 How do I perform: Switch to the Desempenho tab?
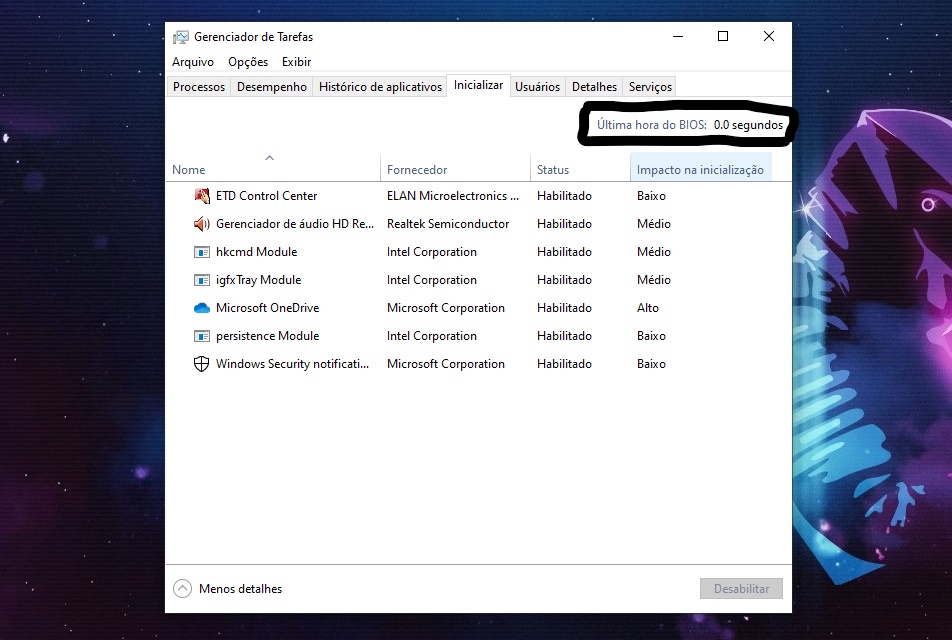pos(271,87)
